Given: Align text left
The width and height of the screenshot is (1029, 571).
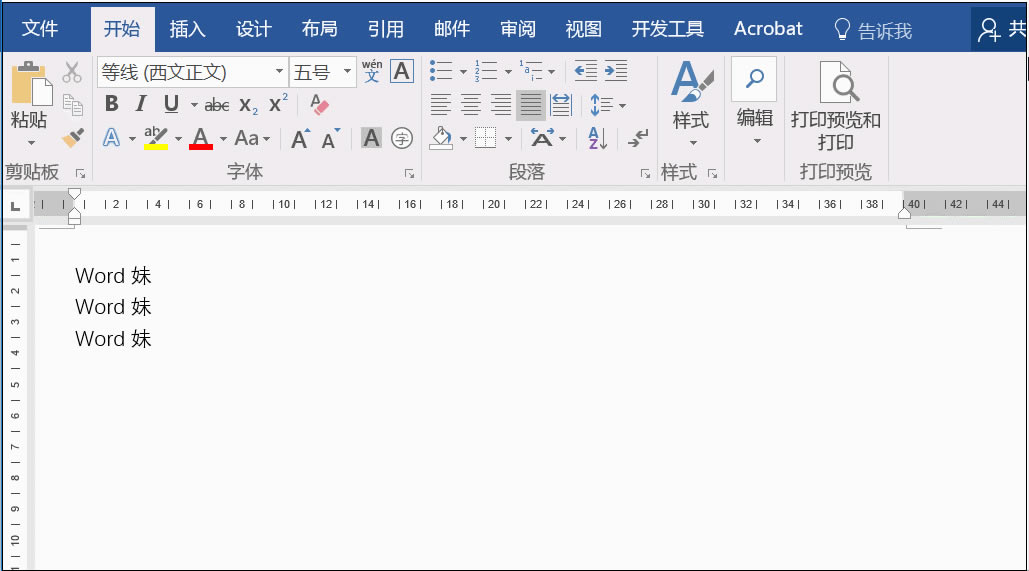Looking at the screenshot, I should pos(440,105).
